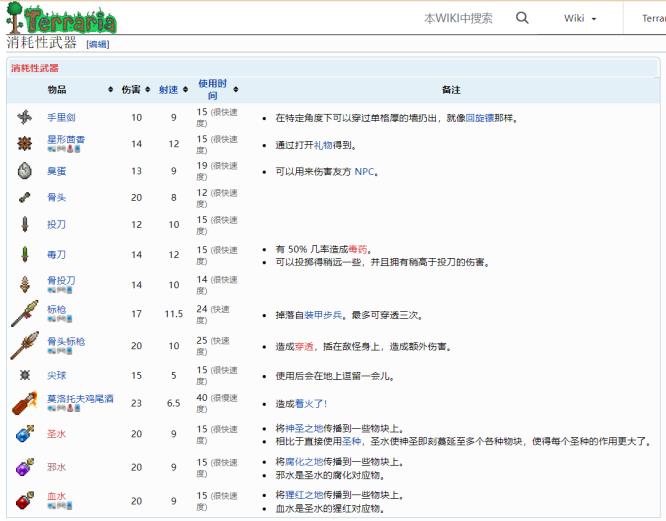Click the rotten egg icon
The image size is (666, 521).
click(25, 171)
